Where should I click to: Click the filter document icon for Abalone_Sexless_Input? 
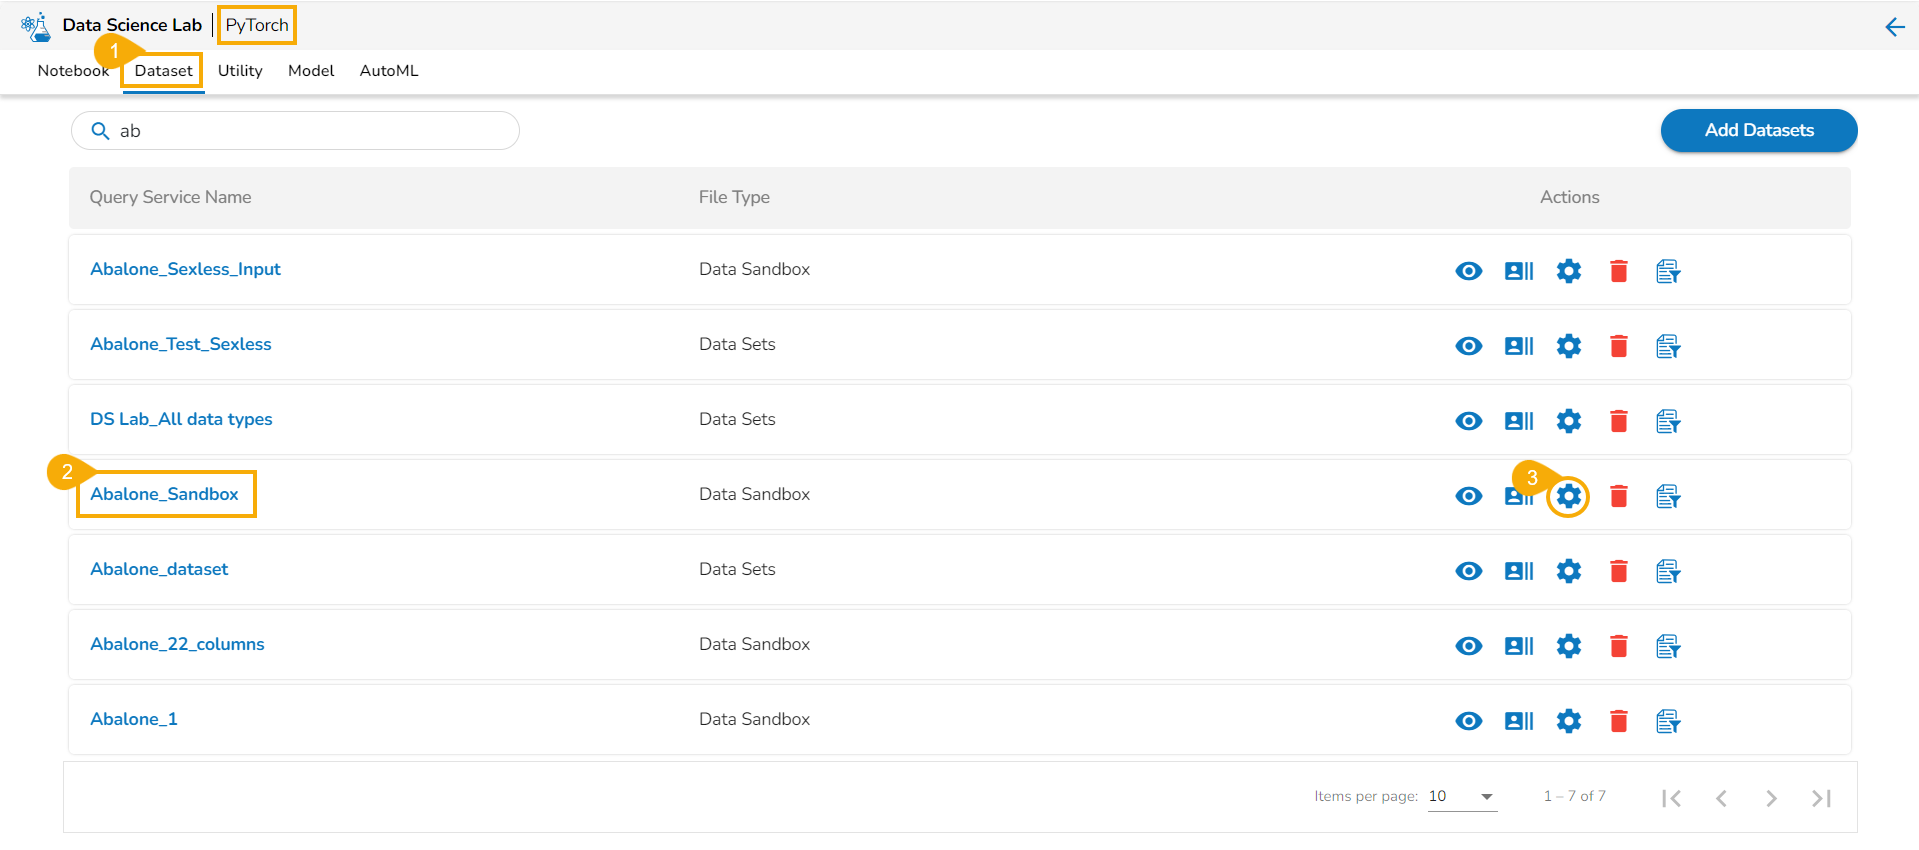1667,271
